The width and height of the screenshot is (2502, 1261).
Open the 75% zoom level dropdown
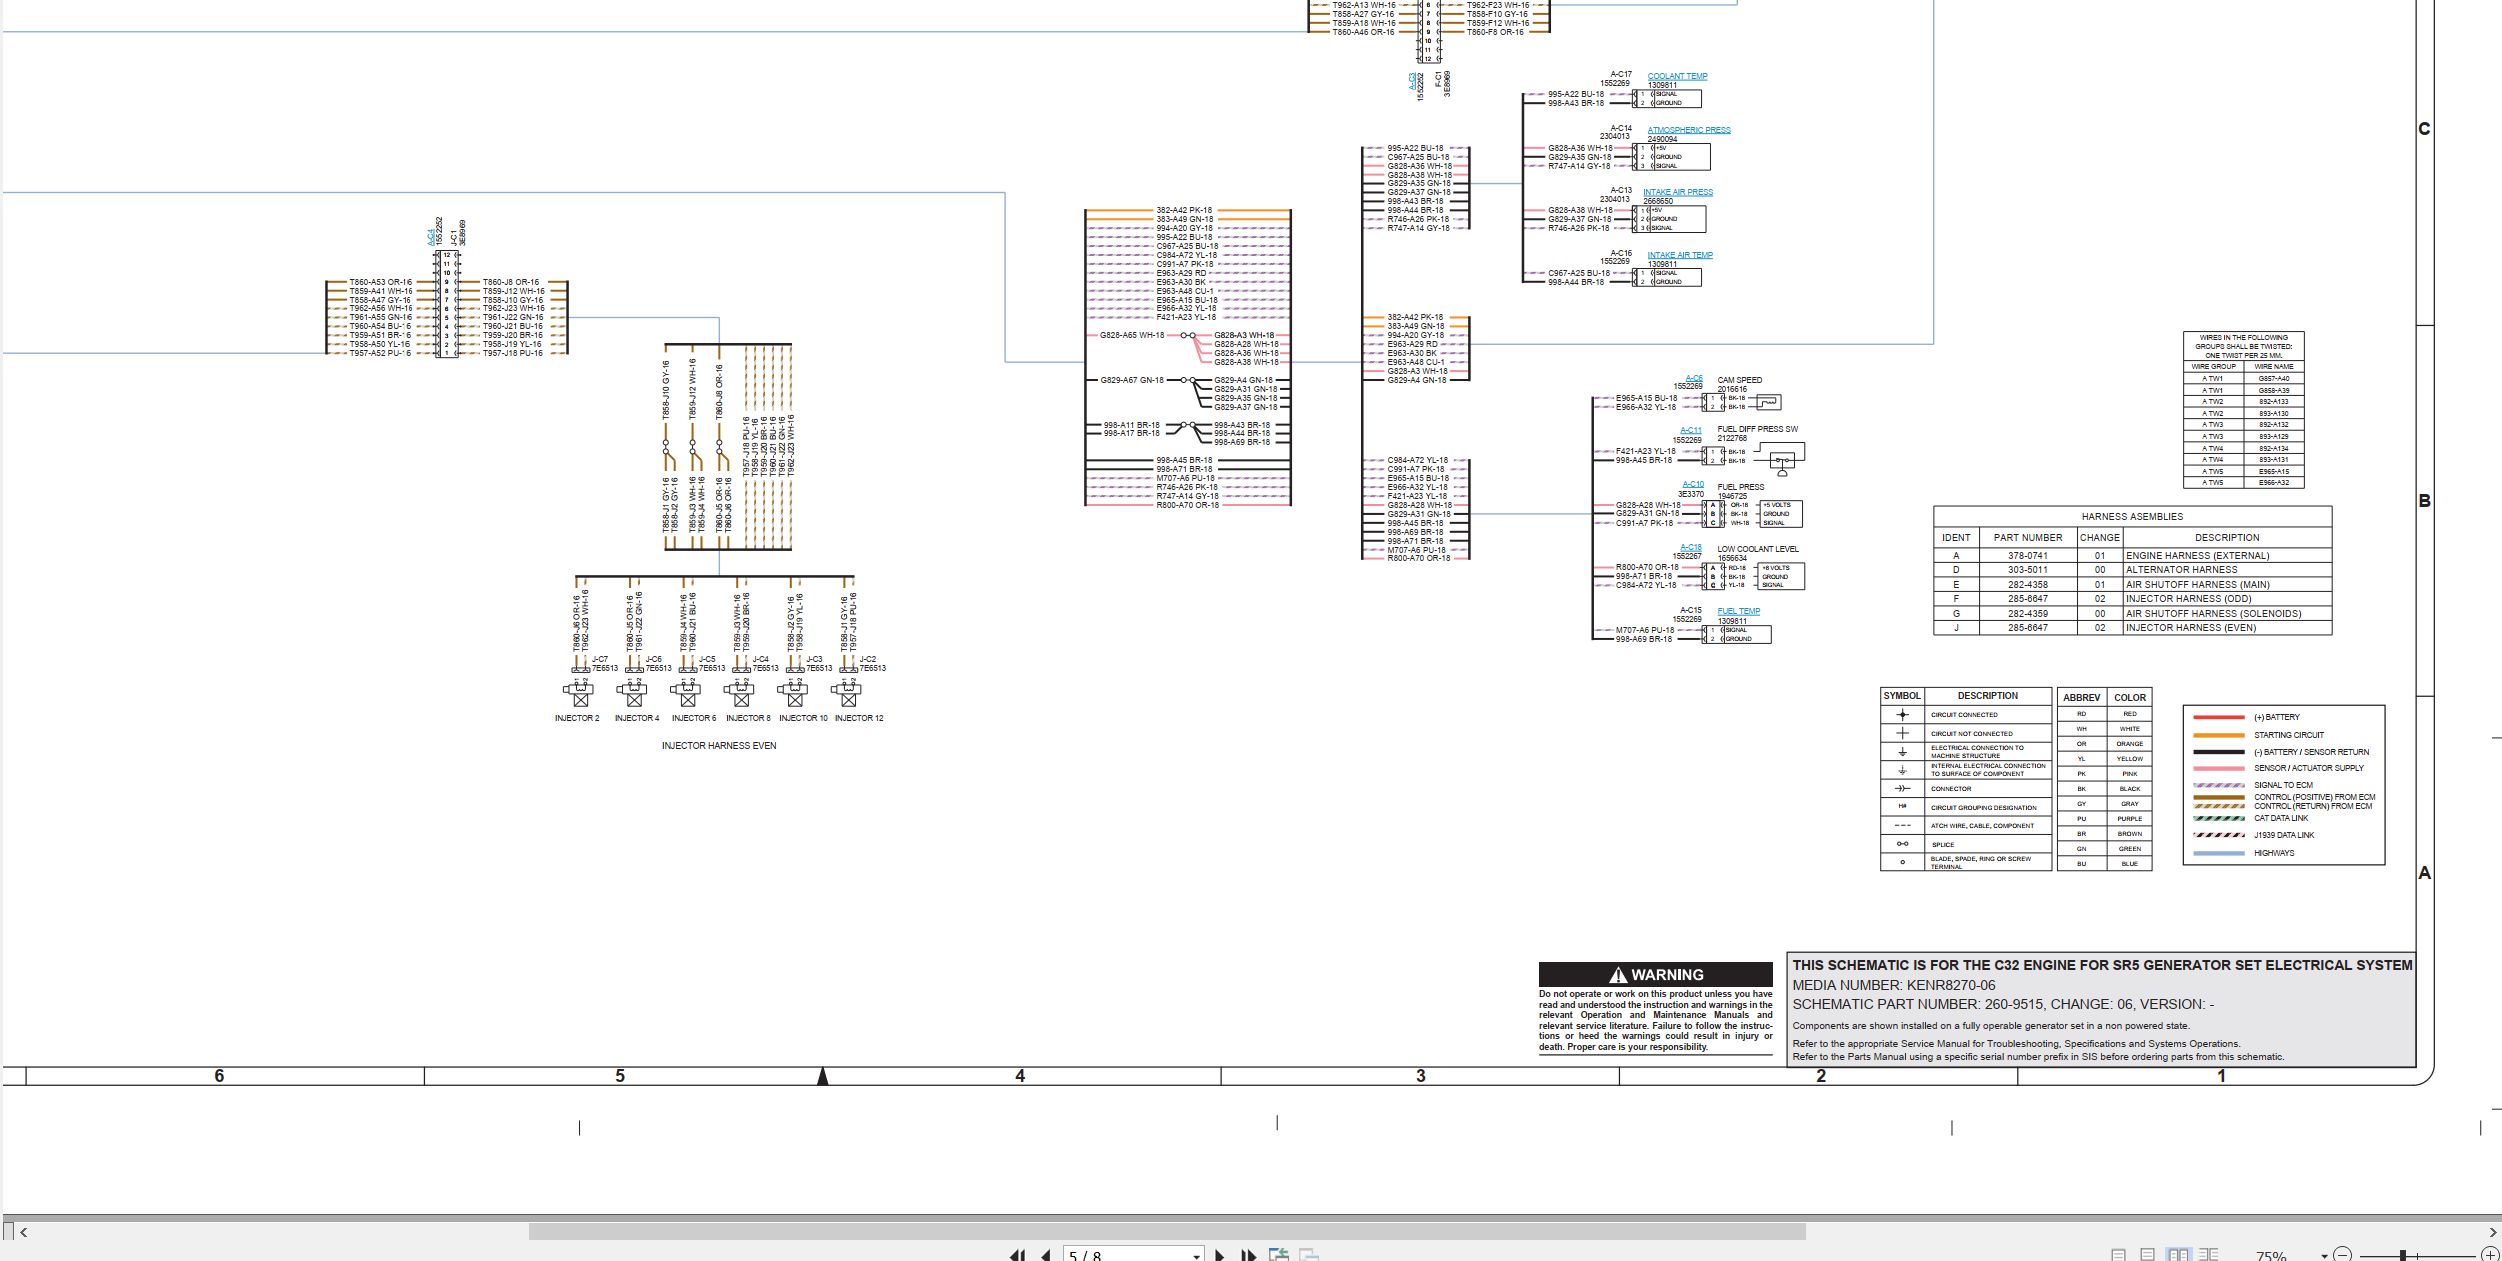pyautogui.click(x=2324, y=1256)
